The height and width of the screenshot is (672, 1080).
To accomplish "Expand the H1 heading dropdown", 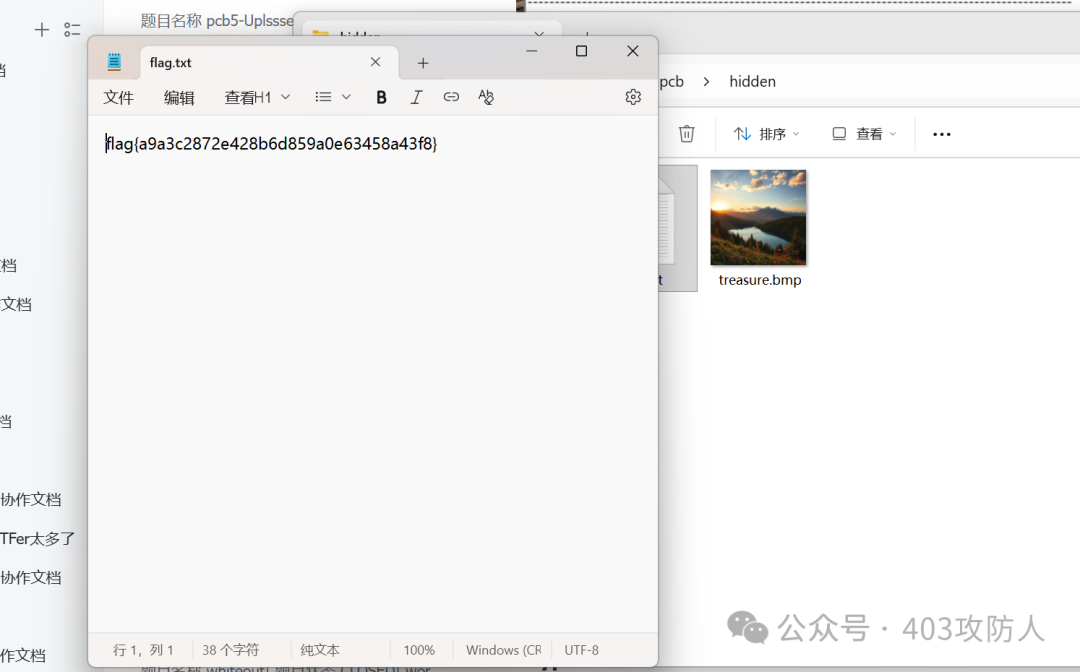I will [274, 97].
